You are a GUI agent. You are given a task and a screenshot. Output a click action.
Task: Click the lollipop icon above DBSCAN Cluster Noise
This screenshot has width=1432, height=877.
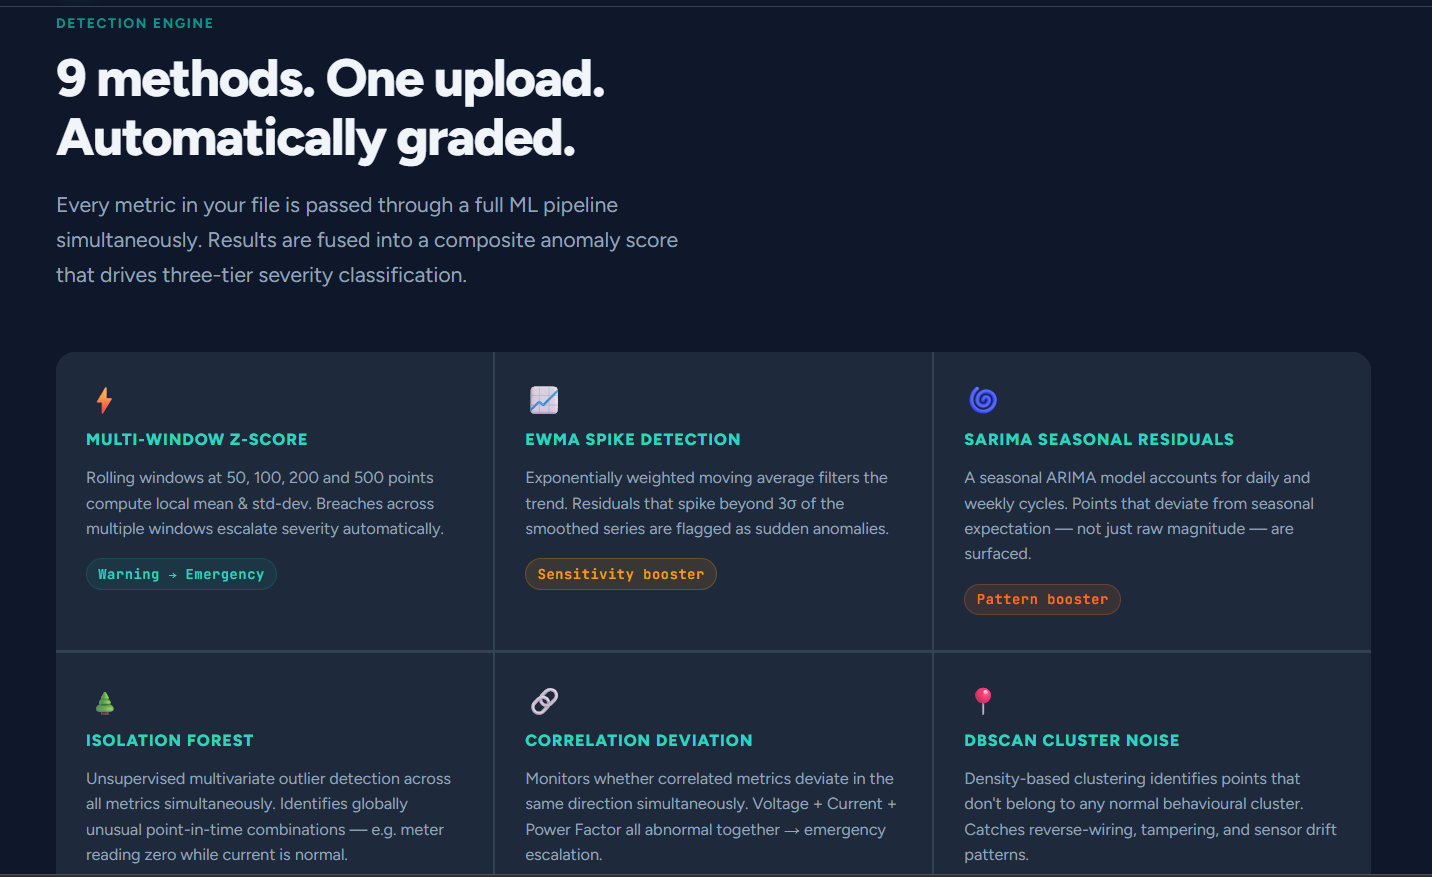[x=982, y=700]
